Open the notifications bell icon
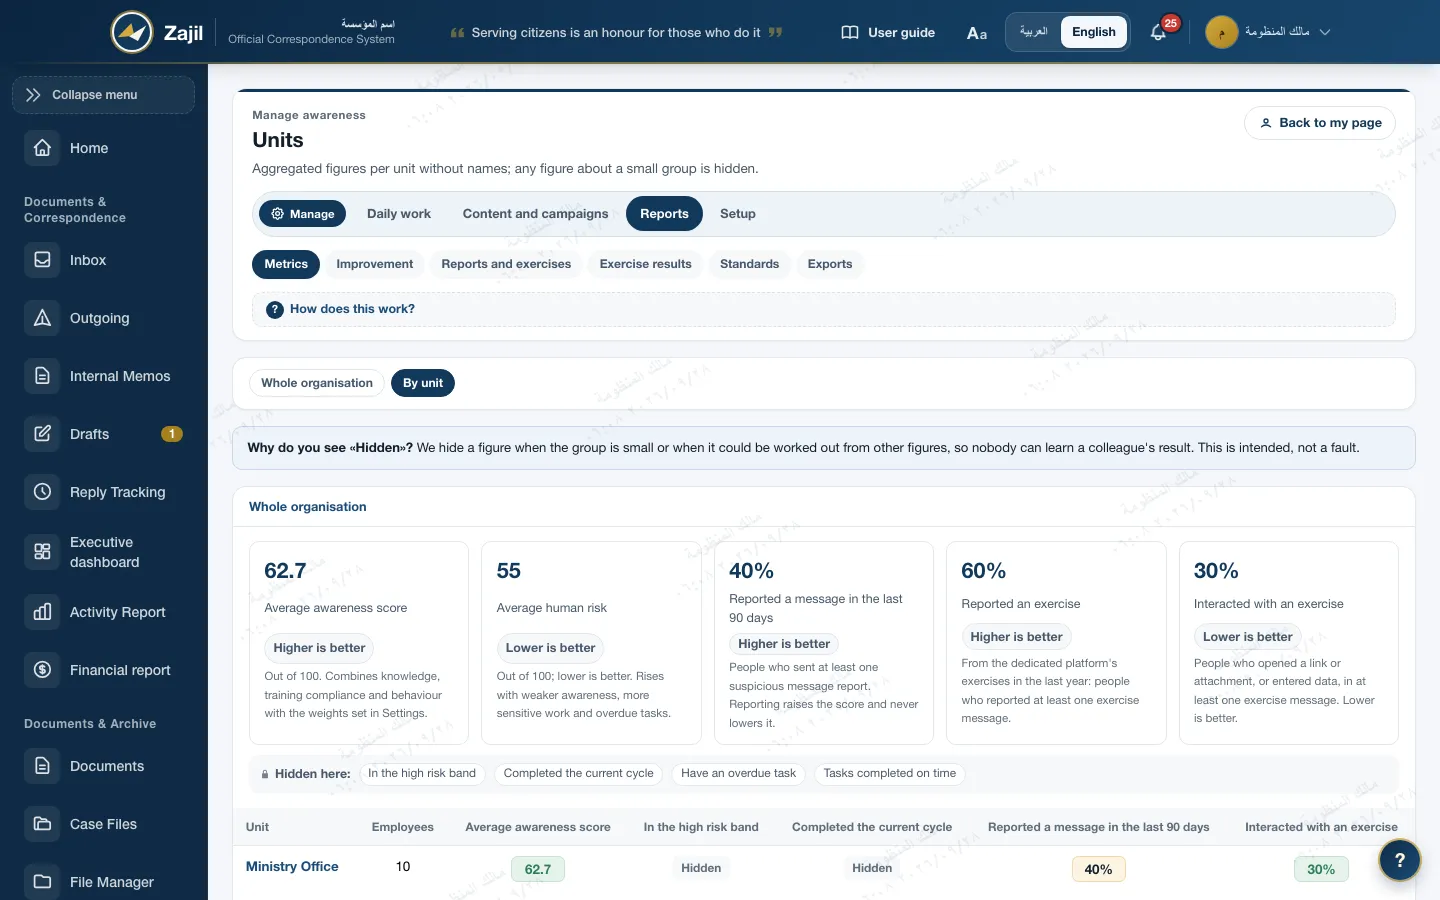This screenshot has height=900, width=1440. point(1158,32)
